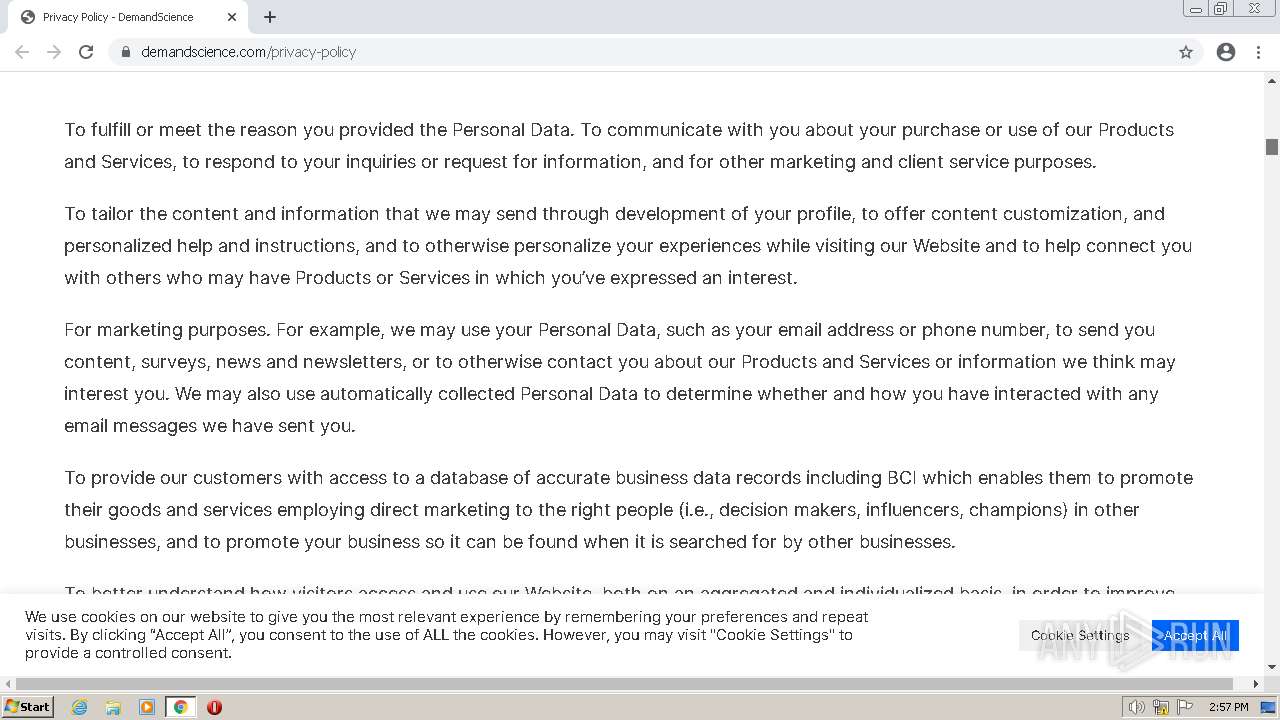Image resolution: width=1280 pixels, height=720 pixels.
Task: Open the media player taskbar icon
Action: (x=147, y=707)
